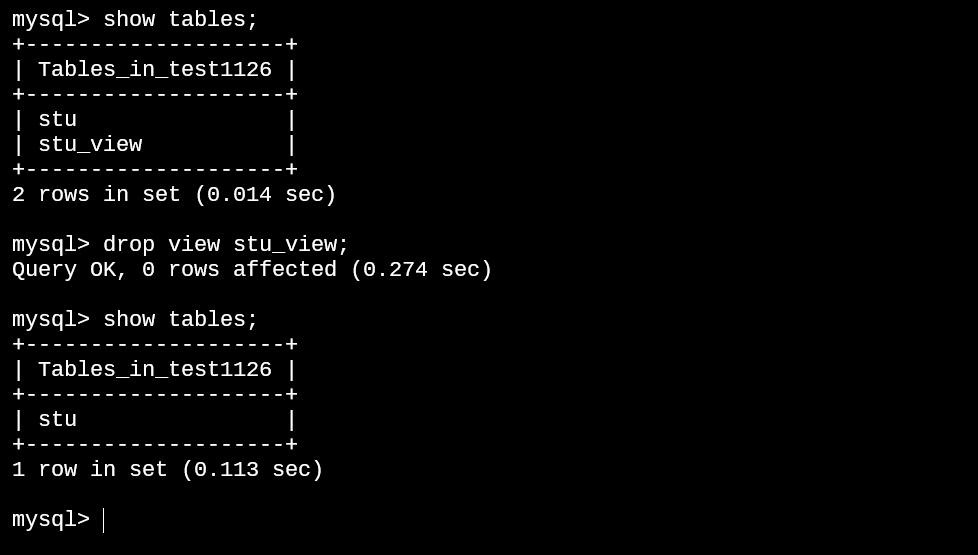
Task: Click the stu_view row in the first result table
Action: [x=90, y=145]
